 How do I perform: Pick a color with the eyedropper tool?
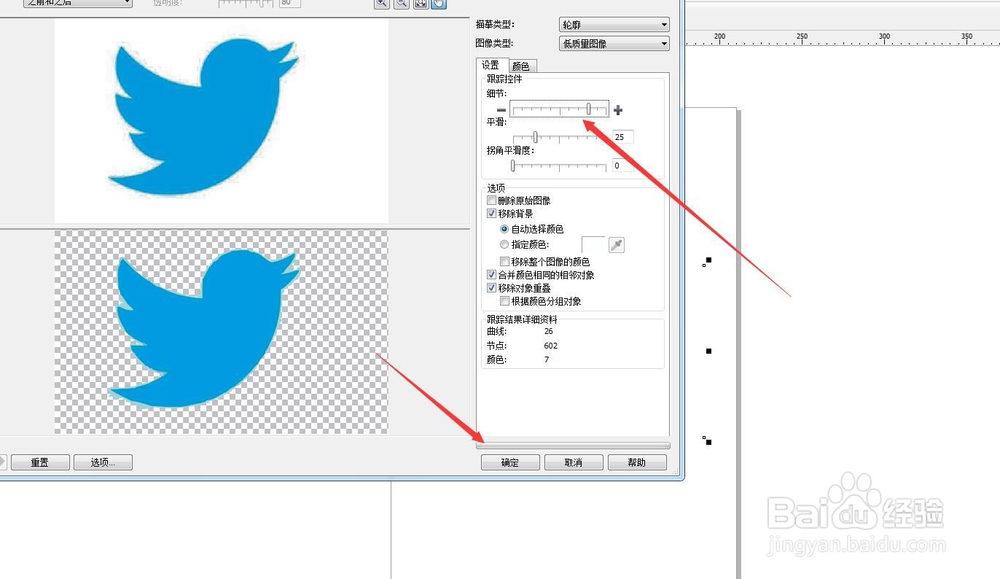(616, 245)
